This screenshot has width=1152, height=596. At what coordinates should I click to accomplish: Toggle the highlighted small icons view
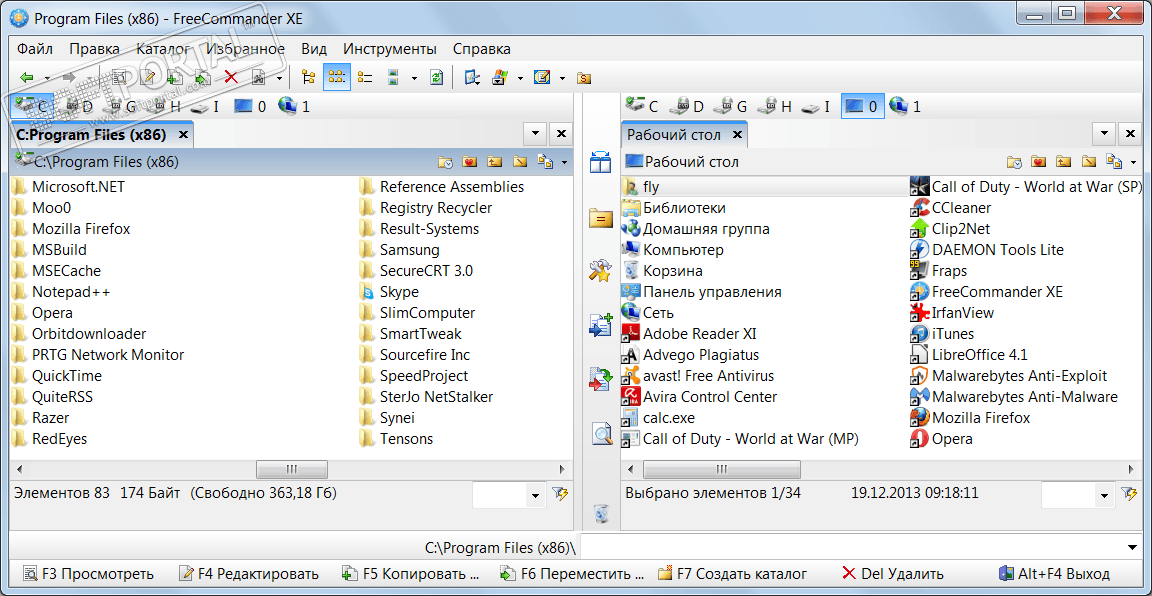pos(336,77)
